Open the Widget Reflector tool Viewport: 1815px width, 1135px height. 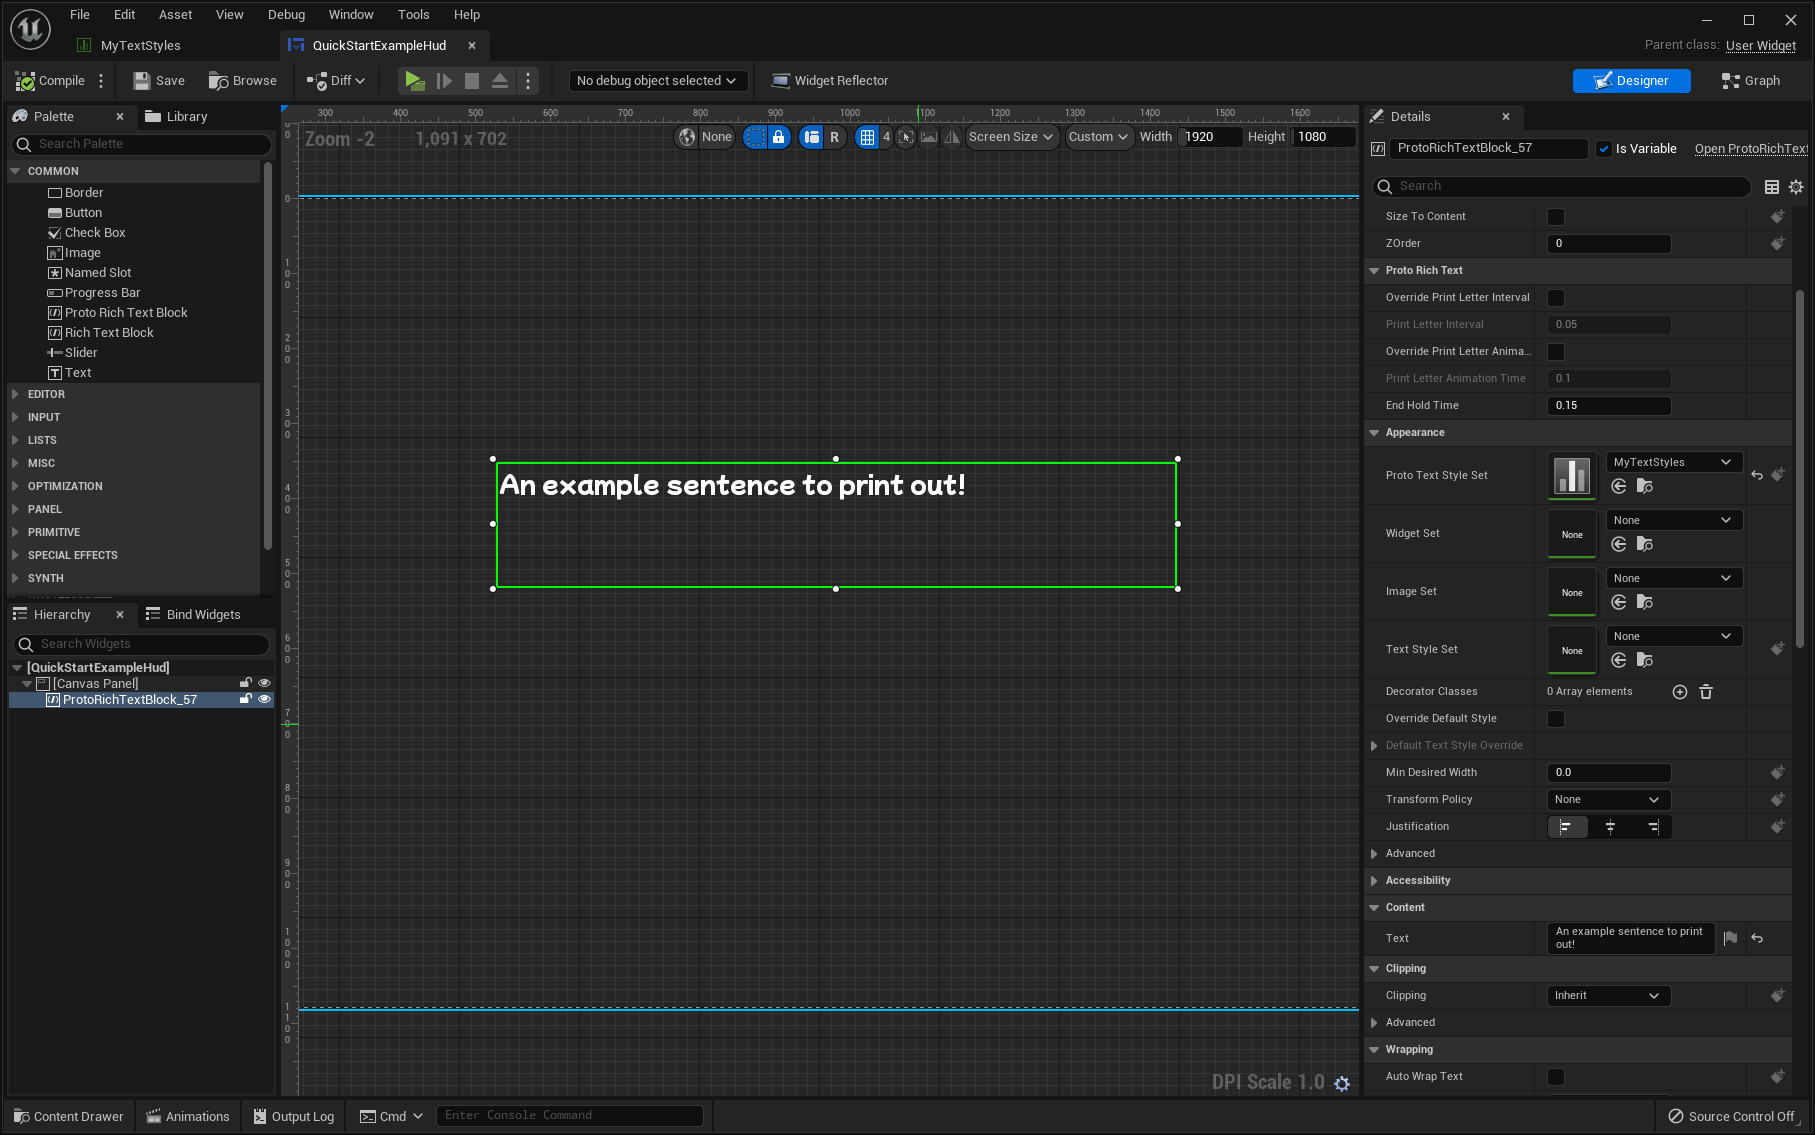(x=830, y=81)
